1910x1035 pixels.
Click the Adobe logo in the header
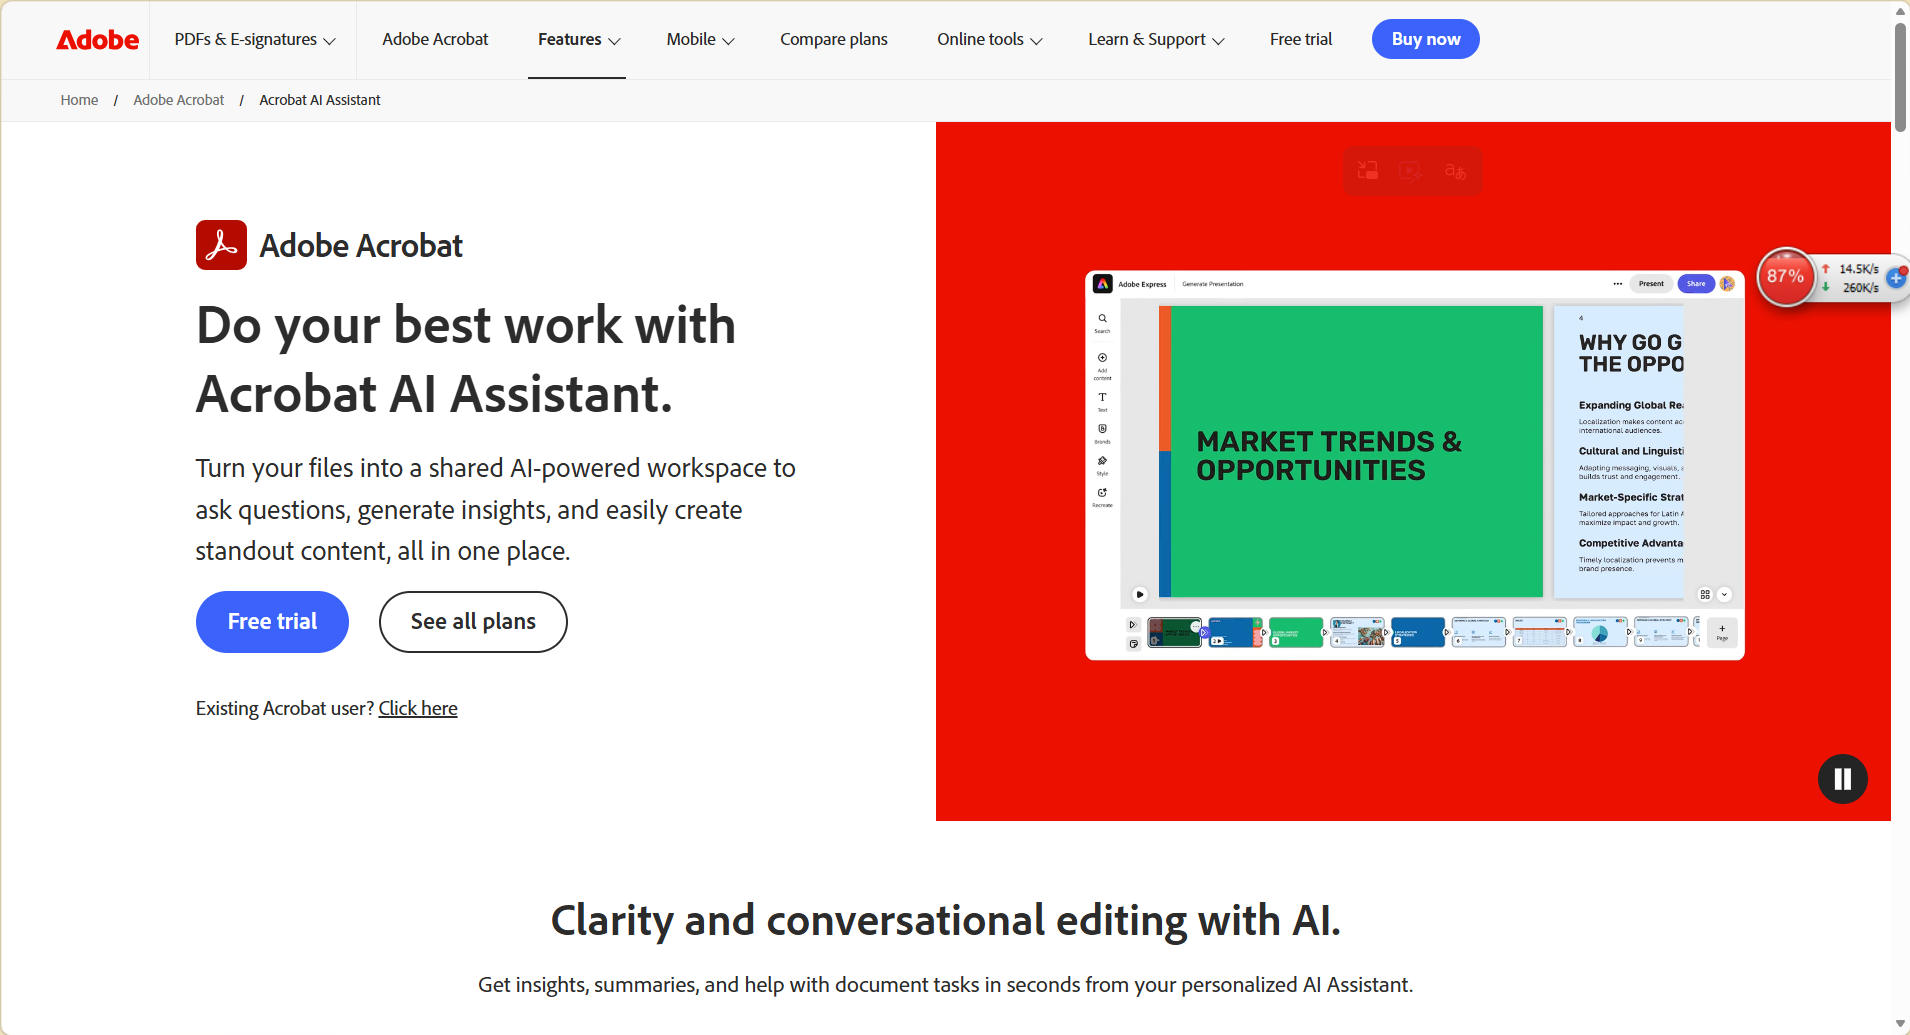pyautogui.click(x=98, y=40)
